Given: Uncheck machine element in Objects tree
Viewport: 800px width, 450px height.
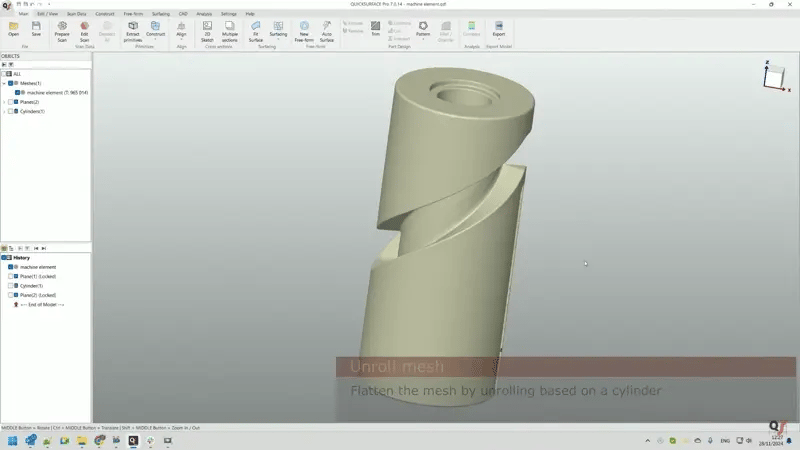Looking at the screenshot, I should click(x=17, y=92).
